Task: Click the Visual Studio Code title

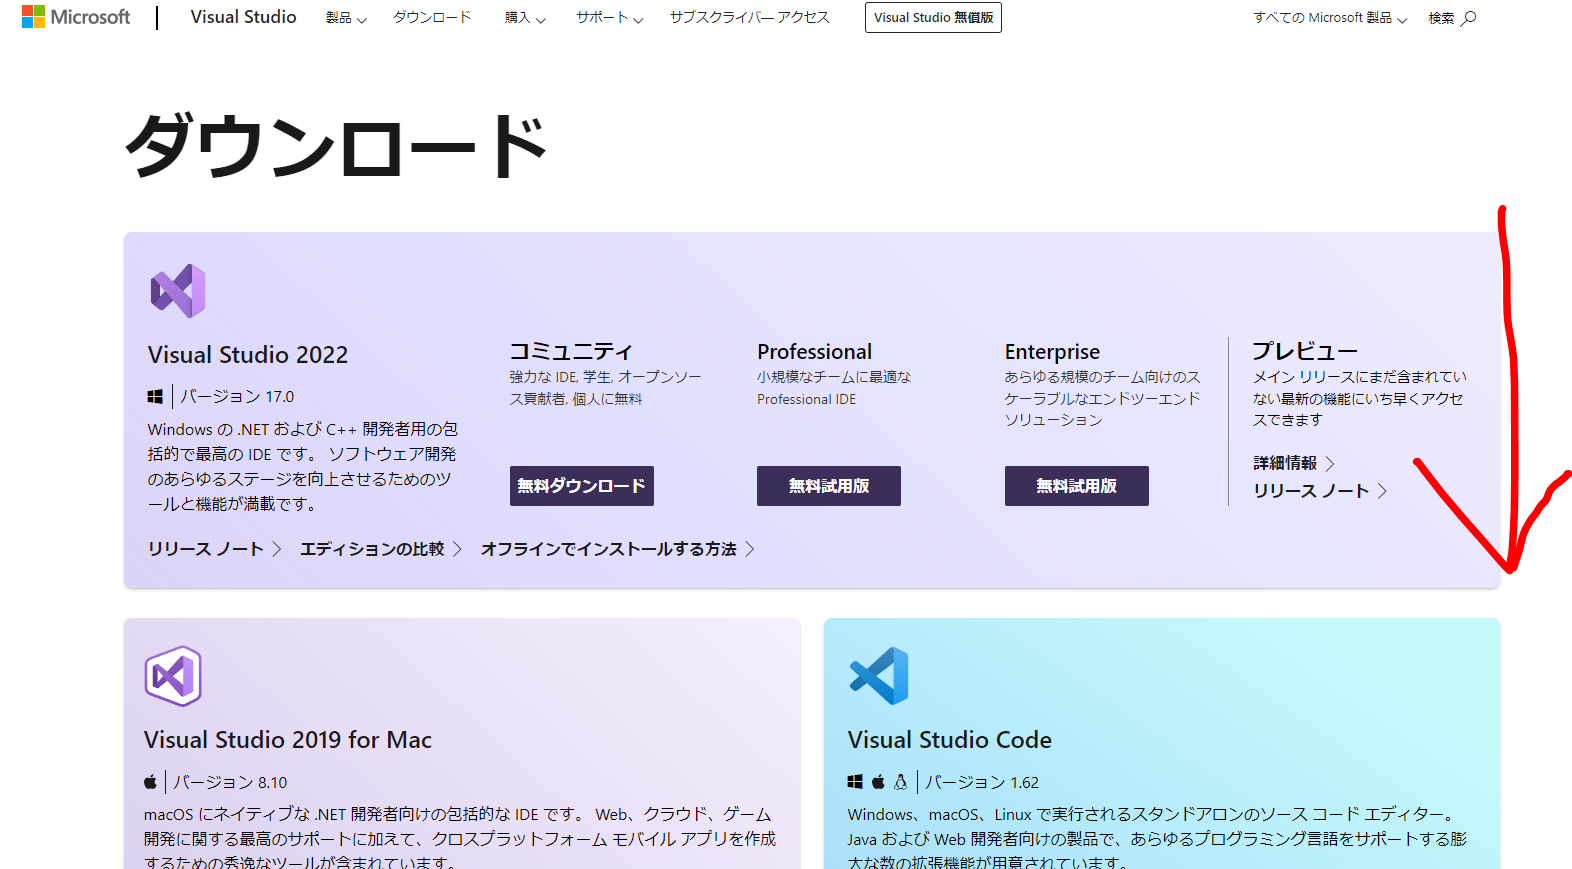Action: [x=950, y=740]
